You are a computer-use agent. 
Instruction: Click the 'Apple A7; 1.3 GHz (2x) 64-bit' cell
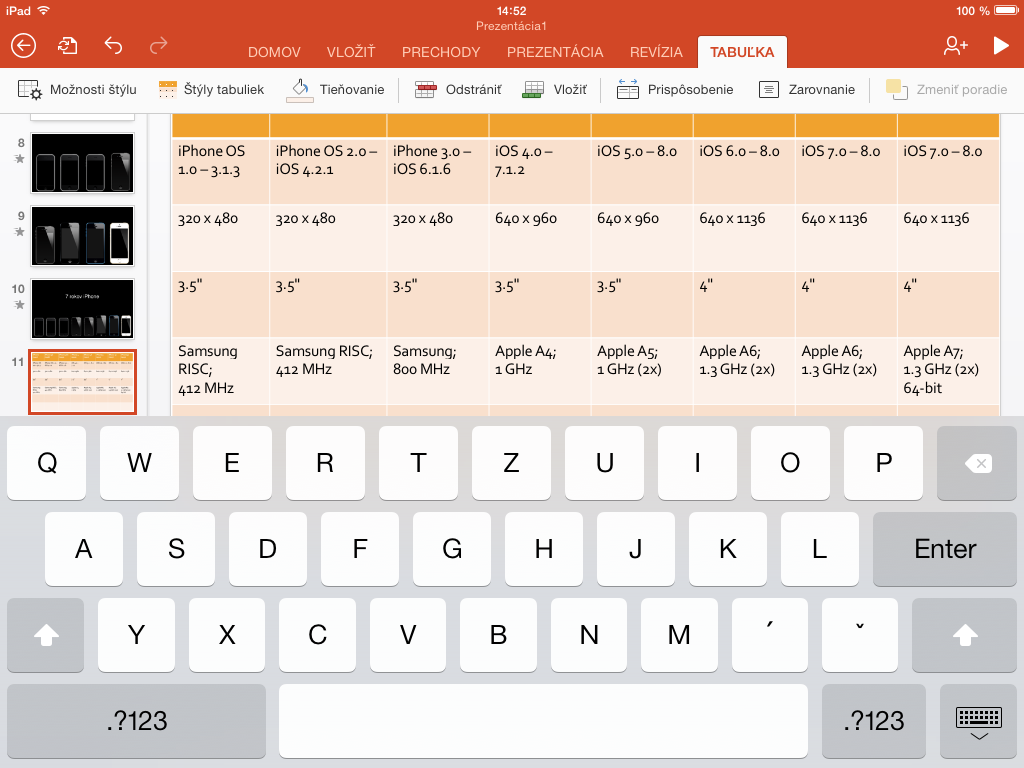948,370
